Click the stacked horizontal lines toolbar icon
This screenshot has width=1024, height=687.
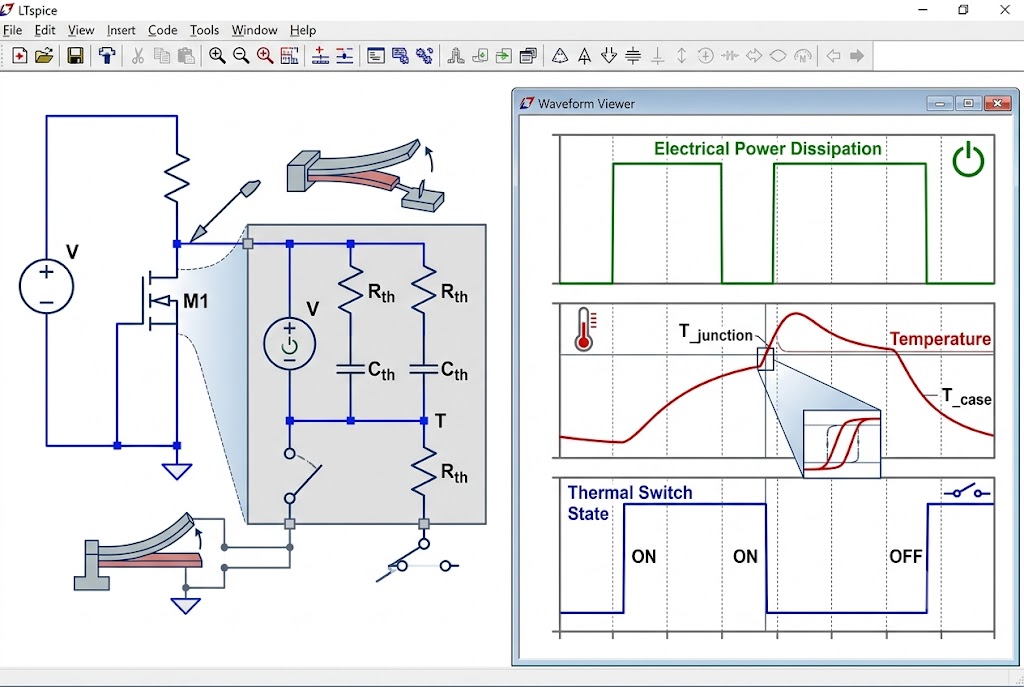coord(633,56)
